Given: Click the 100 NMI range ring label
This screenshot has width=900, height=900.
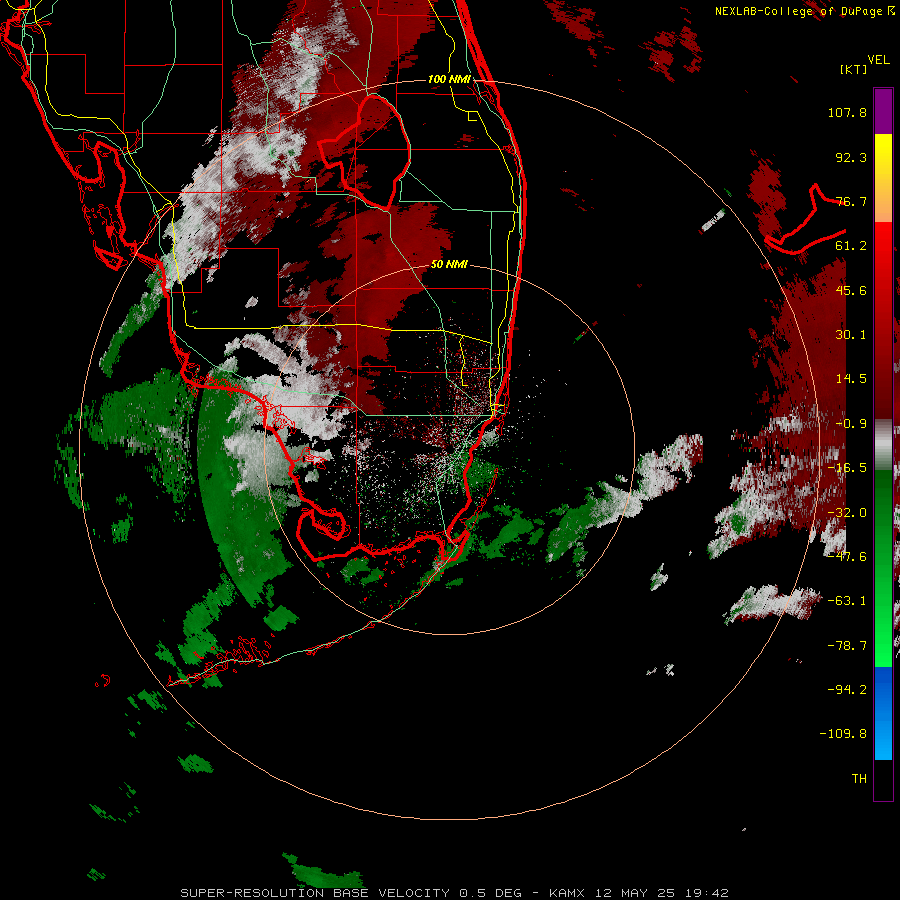Looking at the screenshot, I should [x=449, y=79].
